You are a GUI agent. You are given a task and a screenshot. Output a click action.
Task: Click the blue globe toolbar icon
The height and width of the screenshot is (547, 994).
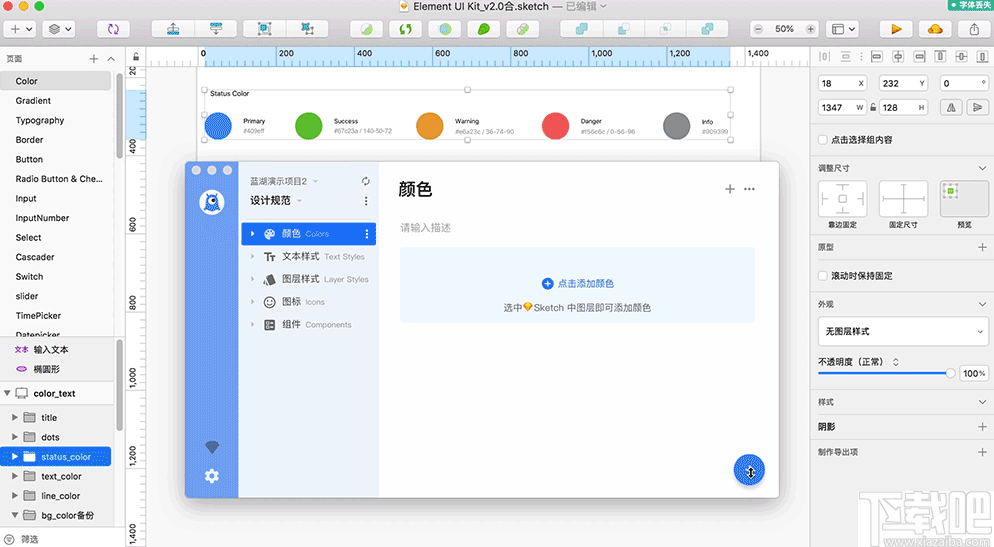pyautogui.click(x=445, y=29)
